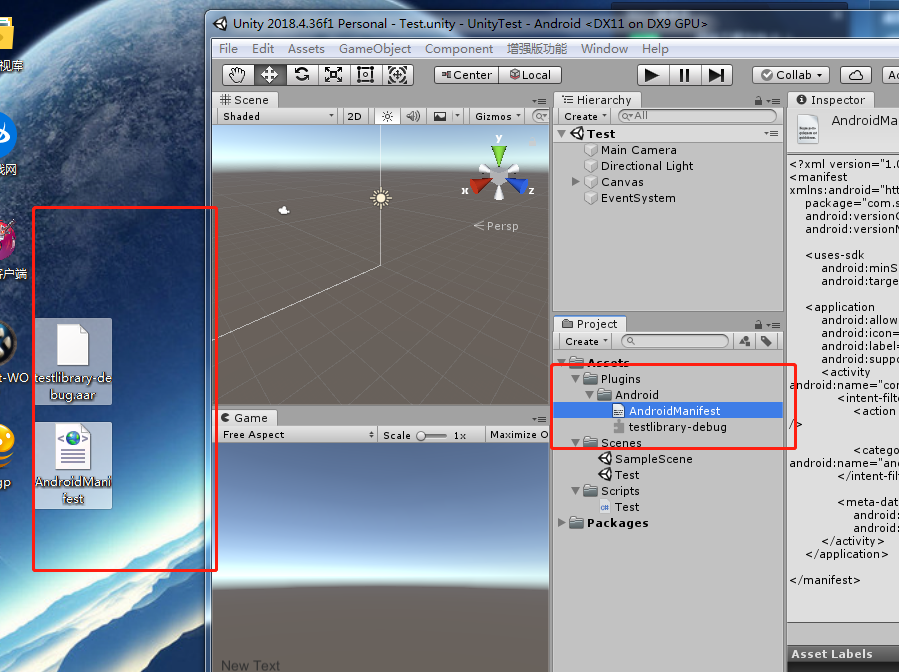Select Main Camera object
Image resolution: width=899 pixels, height=672 pixels.
[638, 150]
